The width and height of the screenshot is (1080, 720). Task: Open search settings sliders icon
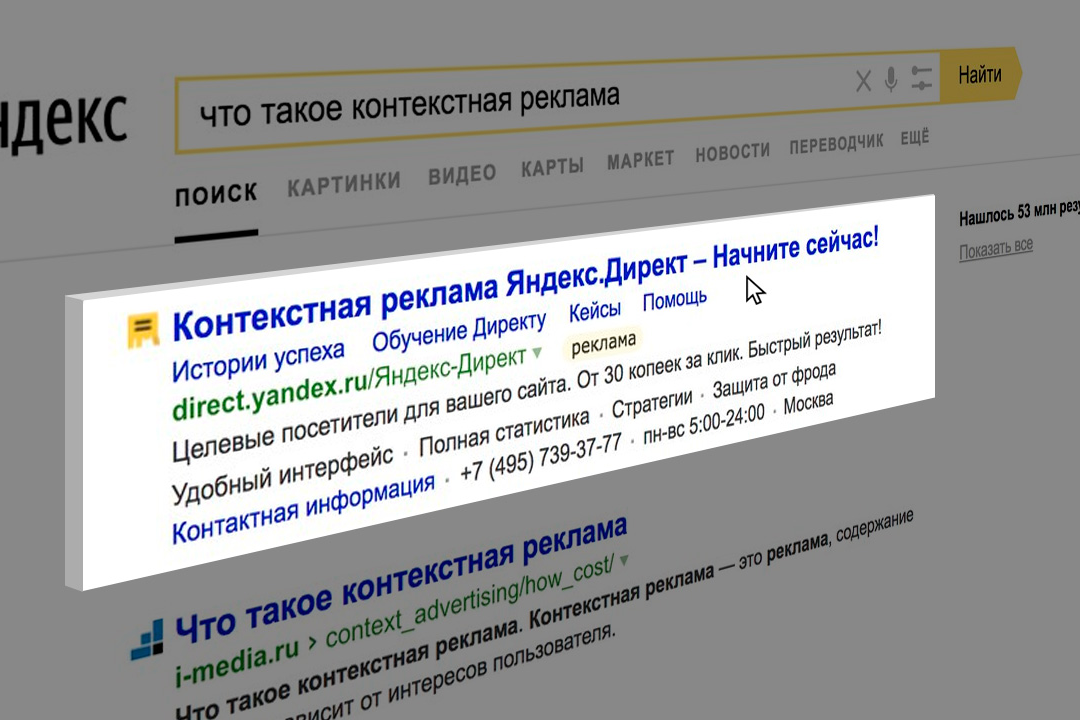point(921,80)
